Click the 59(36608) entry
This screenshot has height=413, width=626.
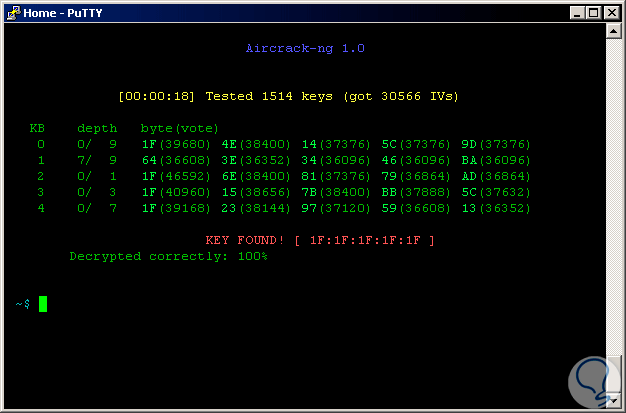(416, 208)
